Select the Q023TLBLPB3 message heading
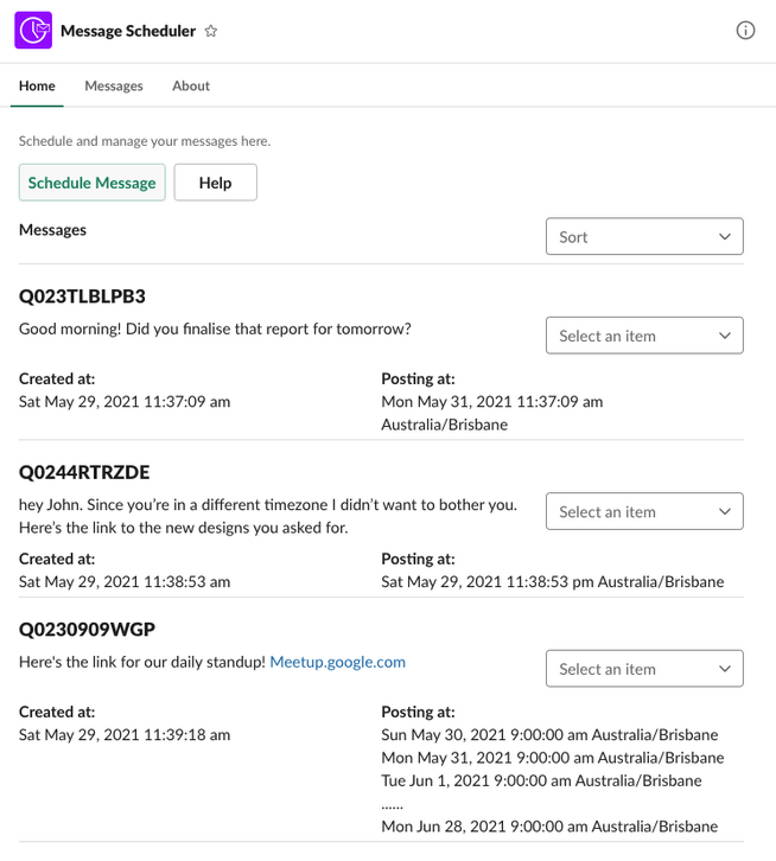The width and height of the screenshot is (776, 861). tap(82, 297)
